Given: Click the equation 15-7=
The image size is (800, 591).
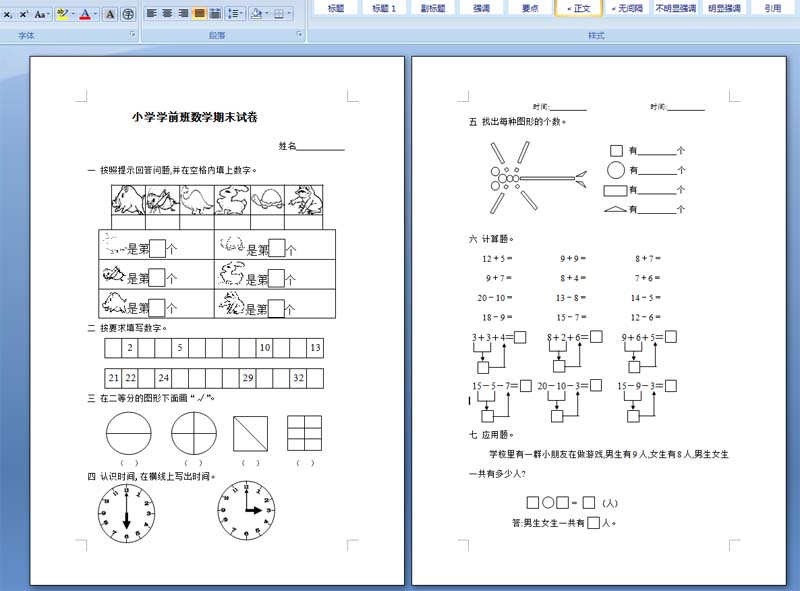Looking at the screenshot, I should point(571,317).
